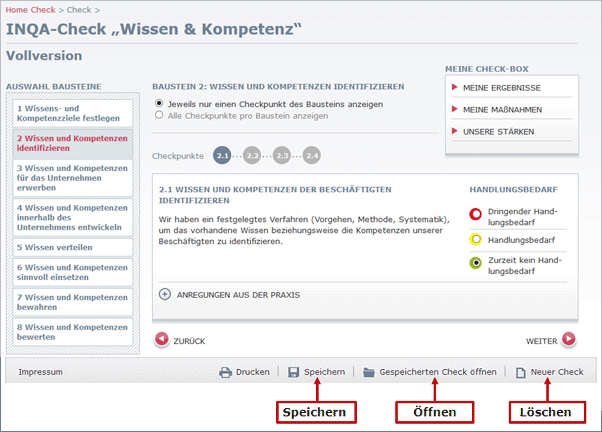Click the floppy disk save icon

coord(294,372)
